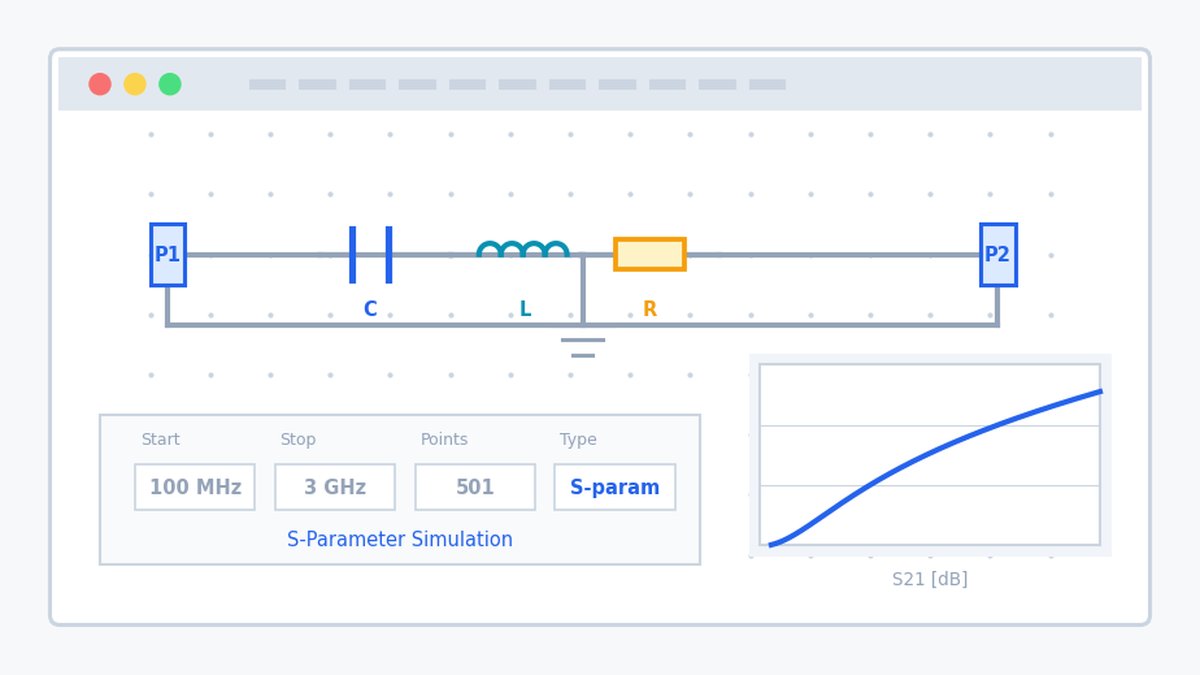1200x675 pixels.
Task: Click the green maximize window button
Action: pos(170,84)
